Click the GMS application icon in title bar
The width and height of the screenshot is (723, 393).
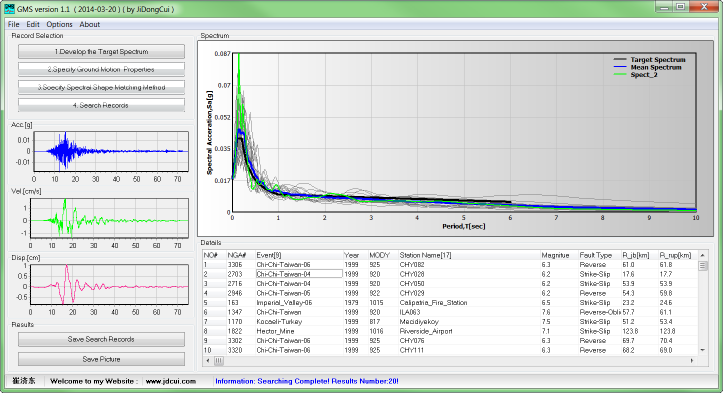pyautogui.click(x=9, y=8)
